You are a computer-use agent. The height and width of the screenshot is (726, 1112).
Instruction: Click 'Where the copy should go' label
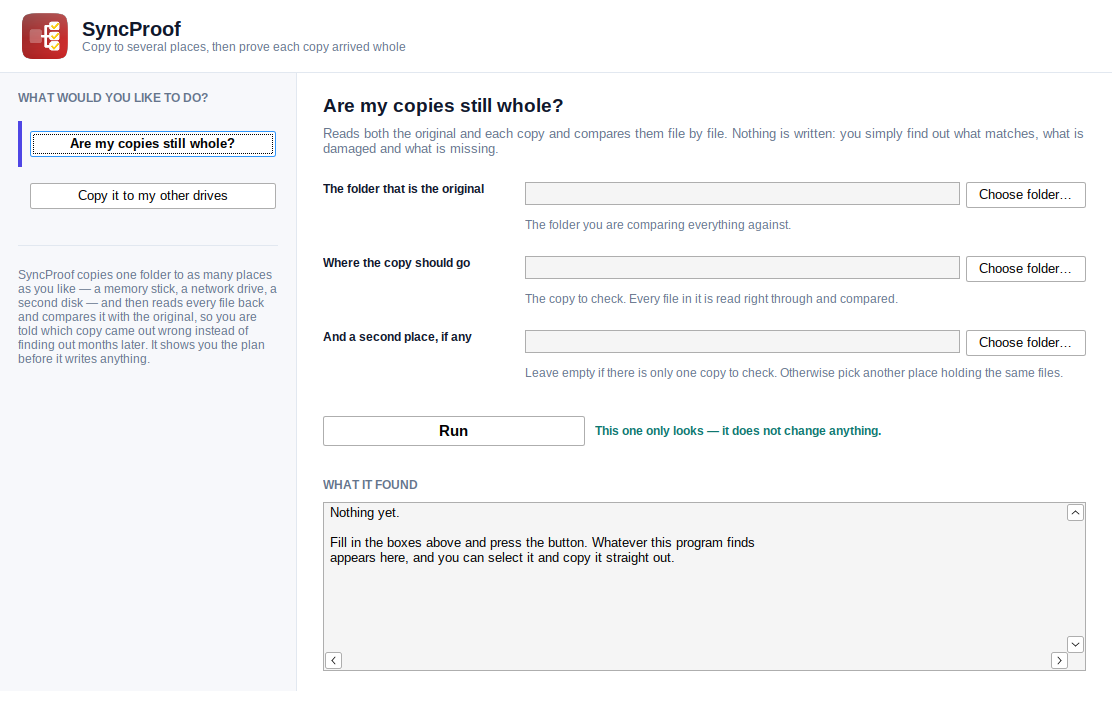tap(396, 263)
